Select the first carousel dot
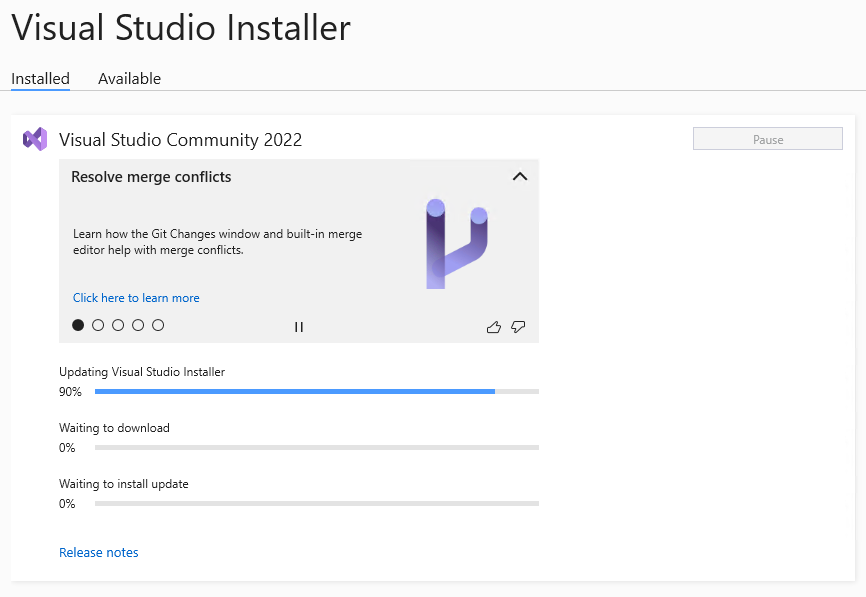The image size is (866, 597). coord(77,325)
